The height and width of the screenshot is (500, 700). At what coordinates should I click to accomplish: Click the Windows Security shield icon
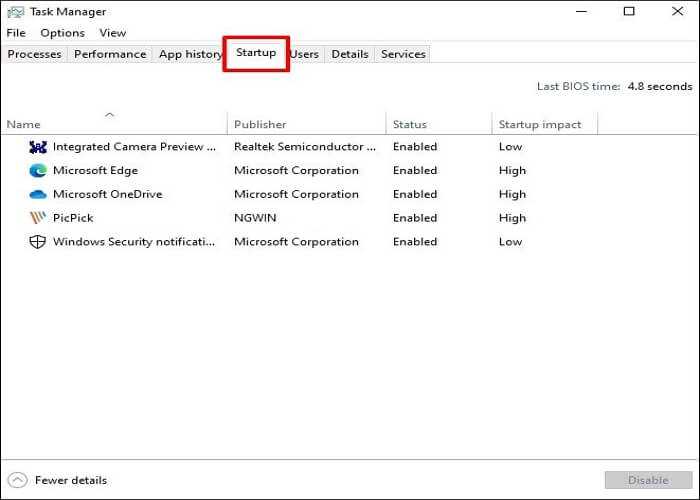[38, 242]
